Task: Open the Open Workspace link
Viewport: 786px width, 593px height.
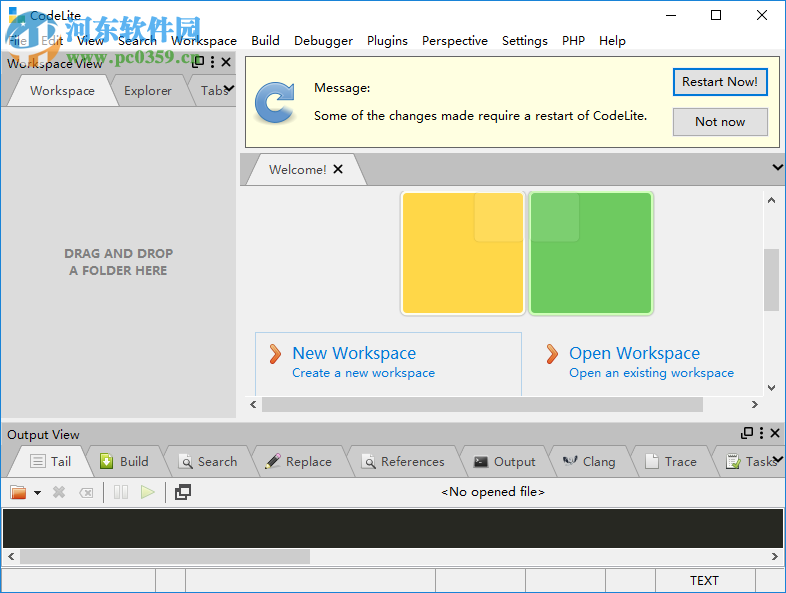Action: click(634, 353)
